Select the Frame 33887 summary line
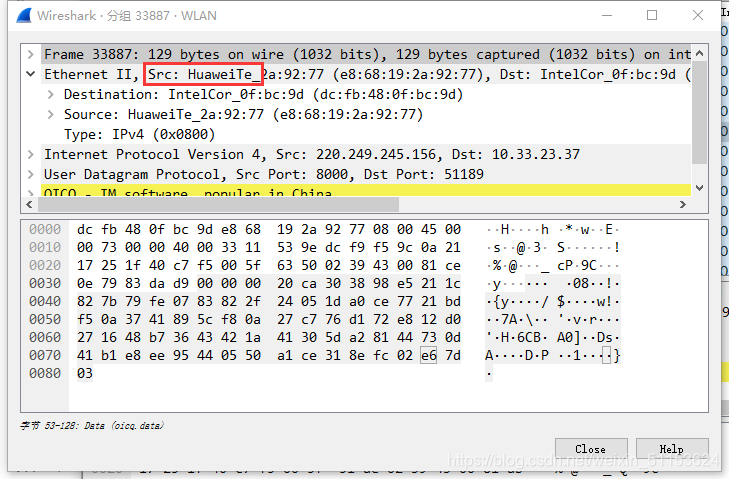This screenshot has width=729, height=479. coord(367,54)
